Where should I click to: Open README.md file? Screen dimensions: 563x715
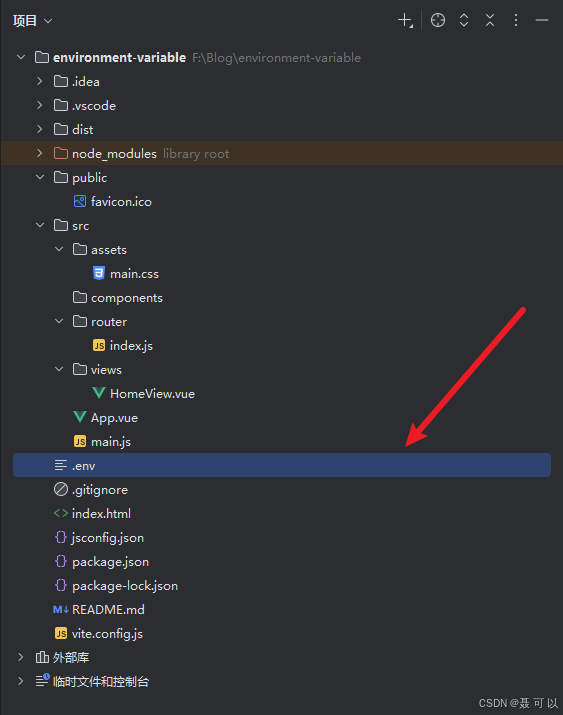pyautogui.click(x=108, y=610)
